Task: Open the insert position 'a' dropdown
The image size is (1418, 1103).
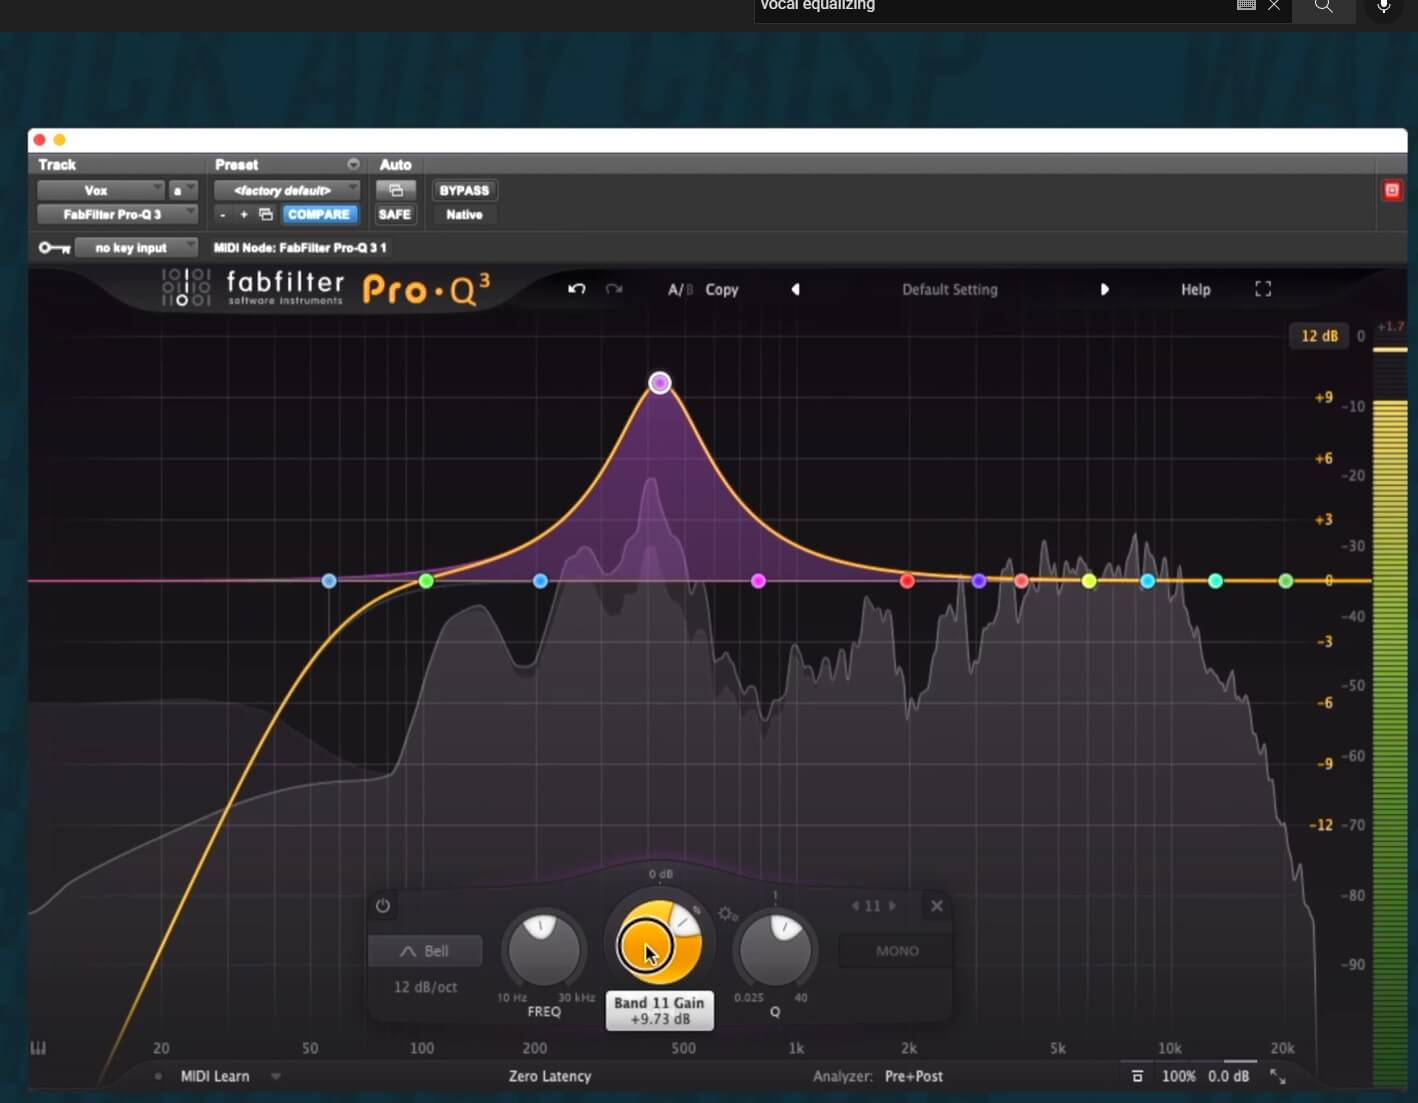Action: click(183, 190)
